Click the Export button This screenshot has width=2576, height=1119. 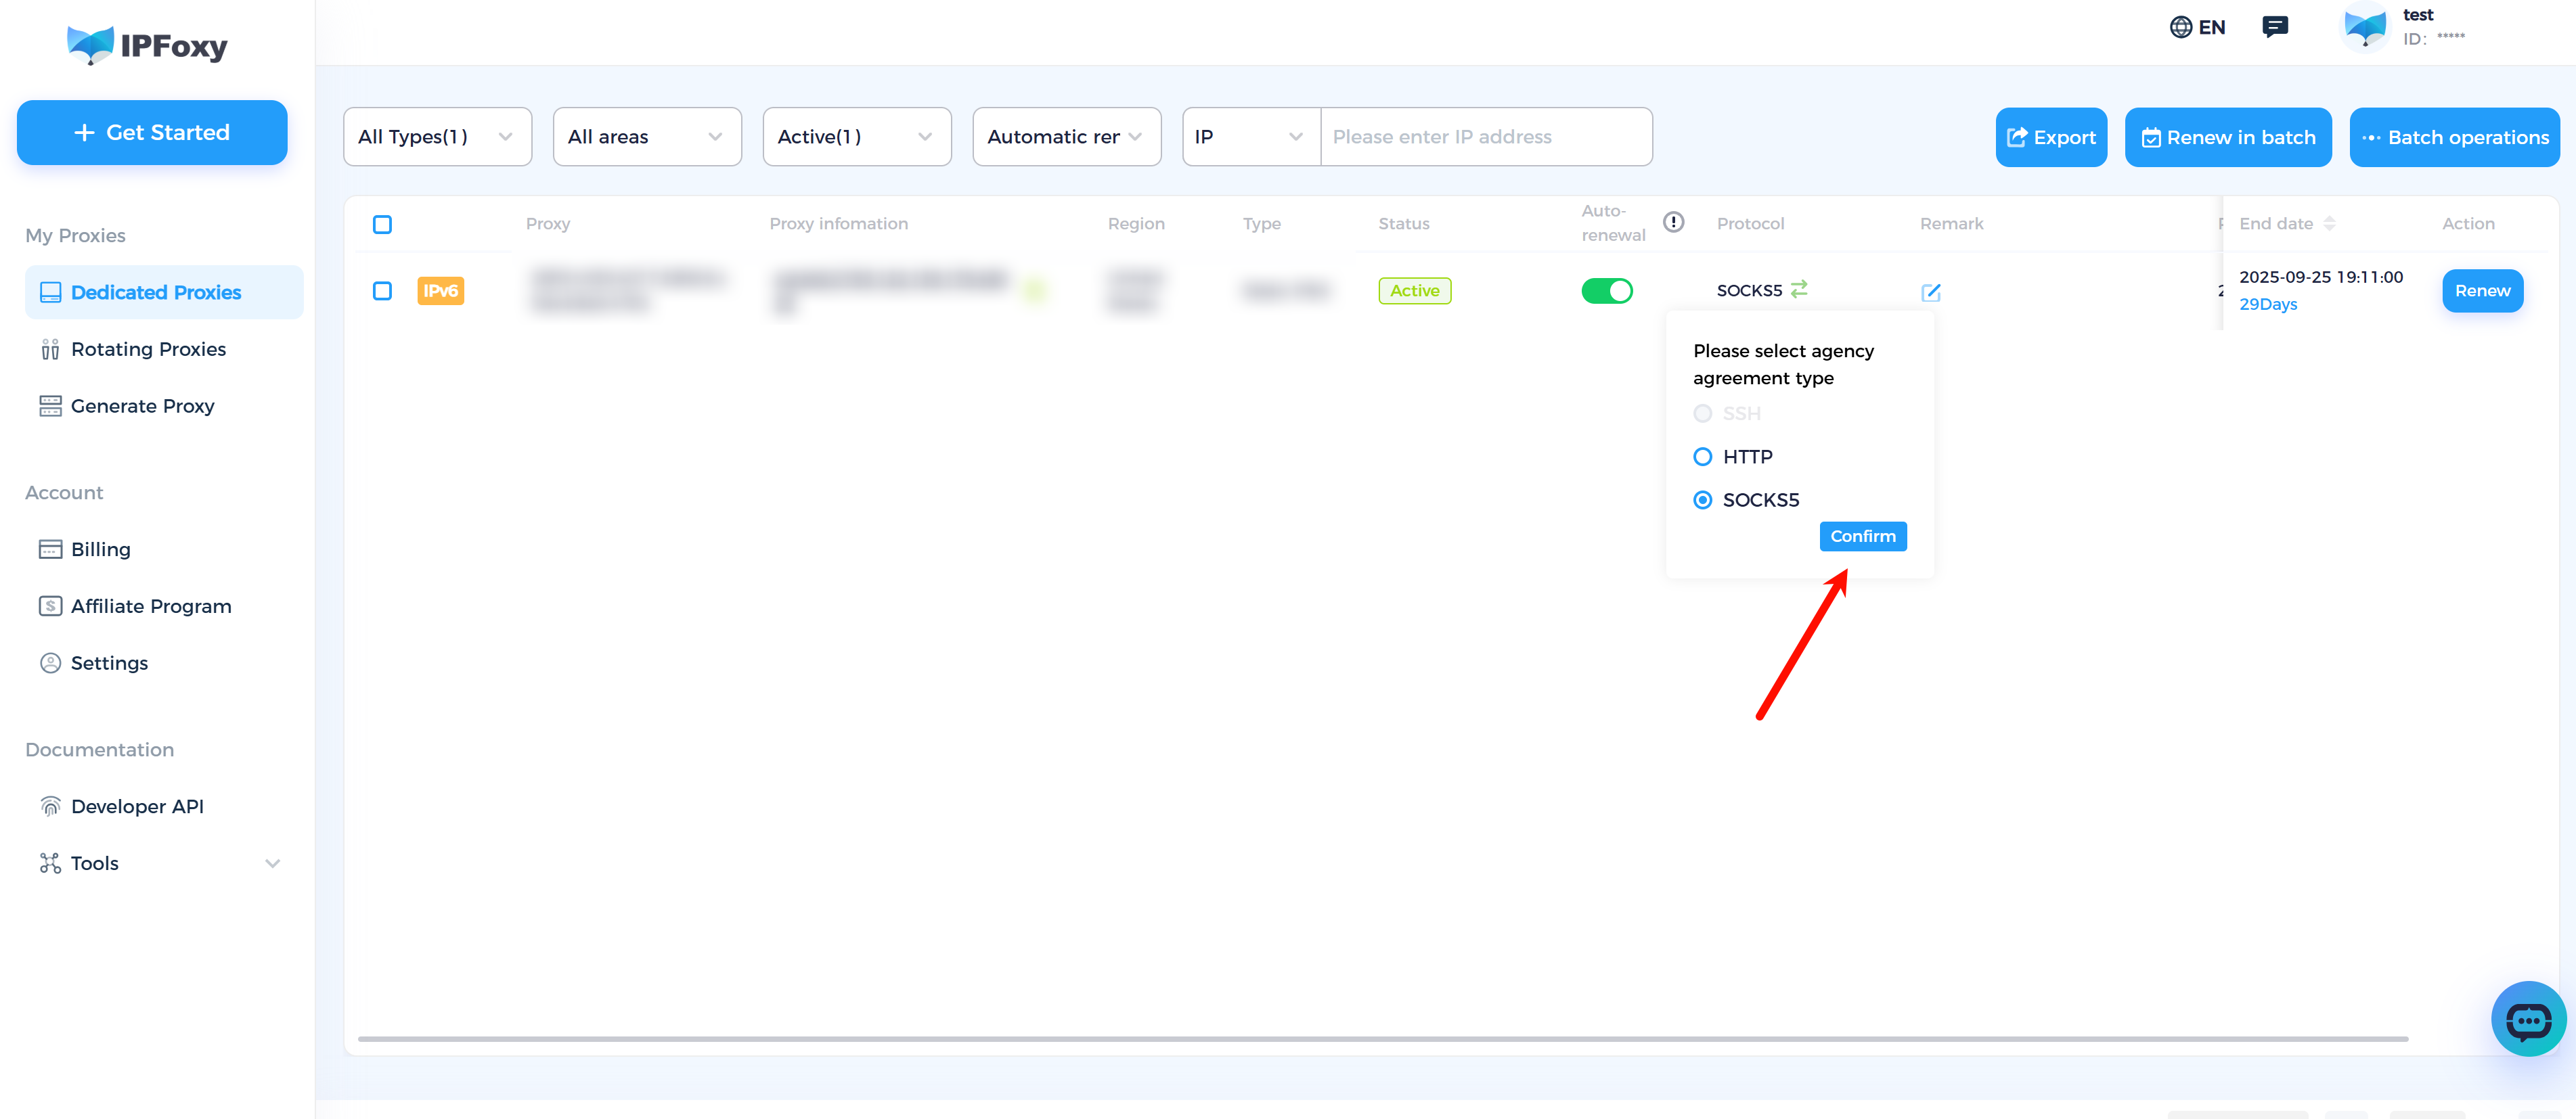coord(2051,137)
